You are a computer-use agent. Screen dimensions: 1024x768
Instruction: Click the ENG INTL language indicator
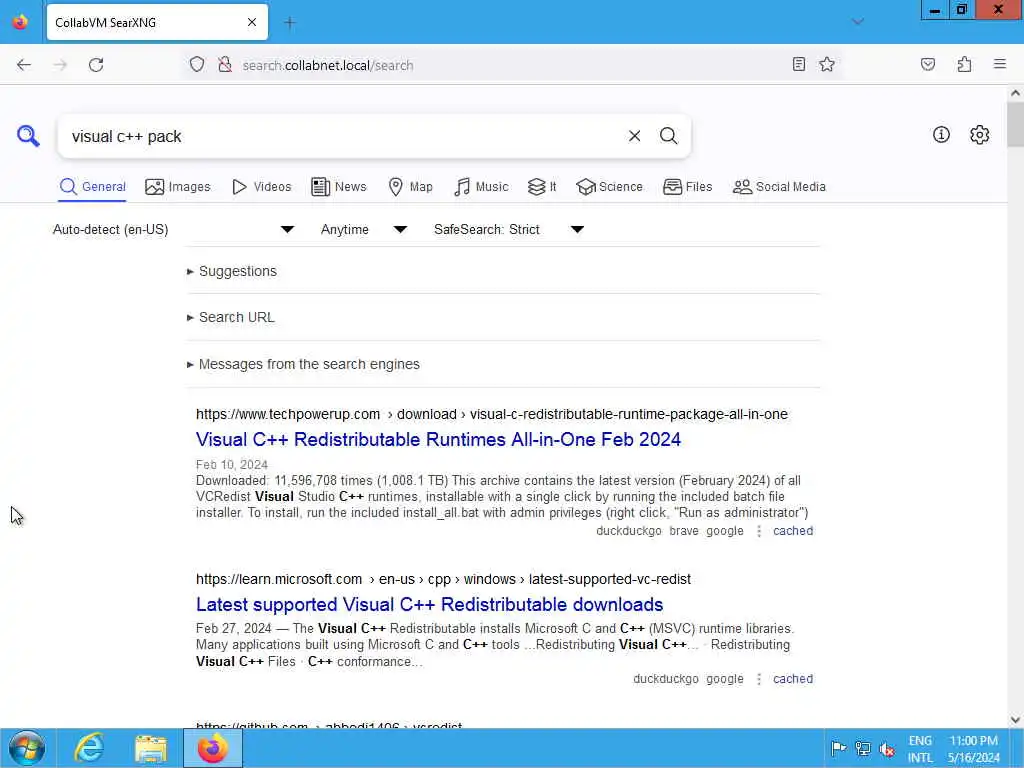920,749
